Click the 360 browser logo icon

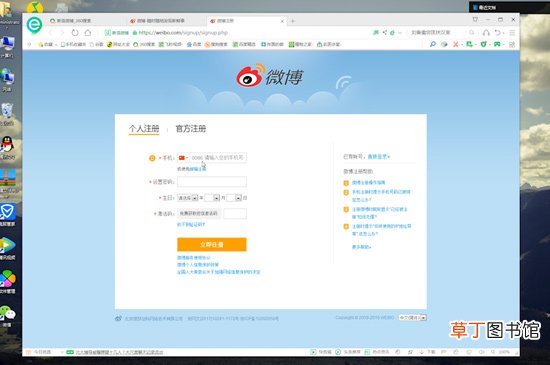tap(34, 25)
